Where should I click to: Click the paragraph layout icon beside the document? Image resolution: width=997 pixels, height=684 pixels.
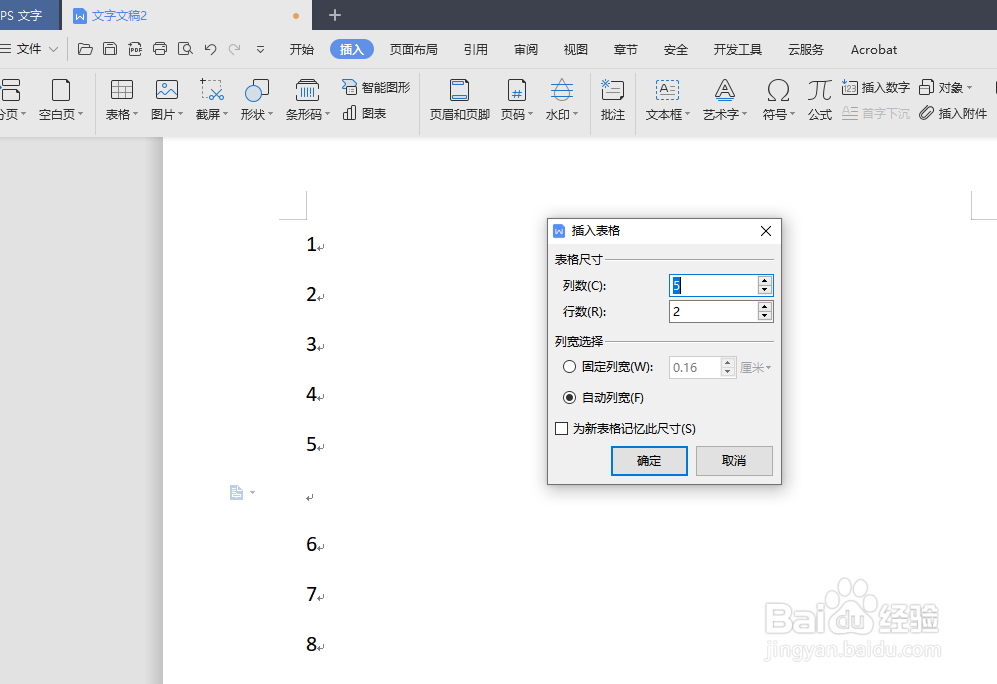pyautogui.click(x=236, y=493)
